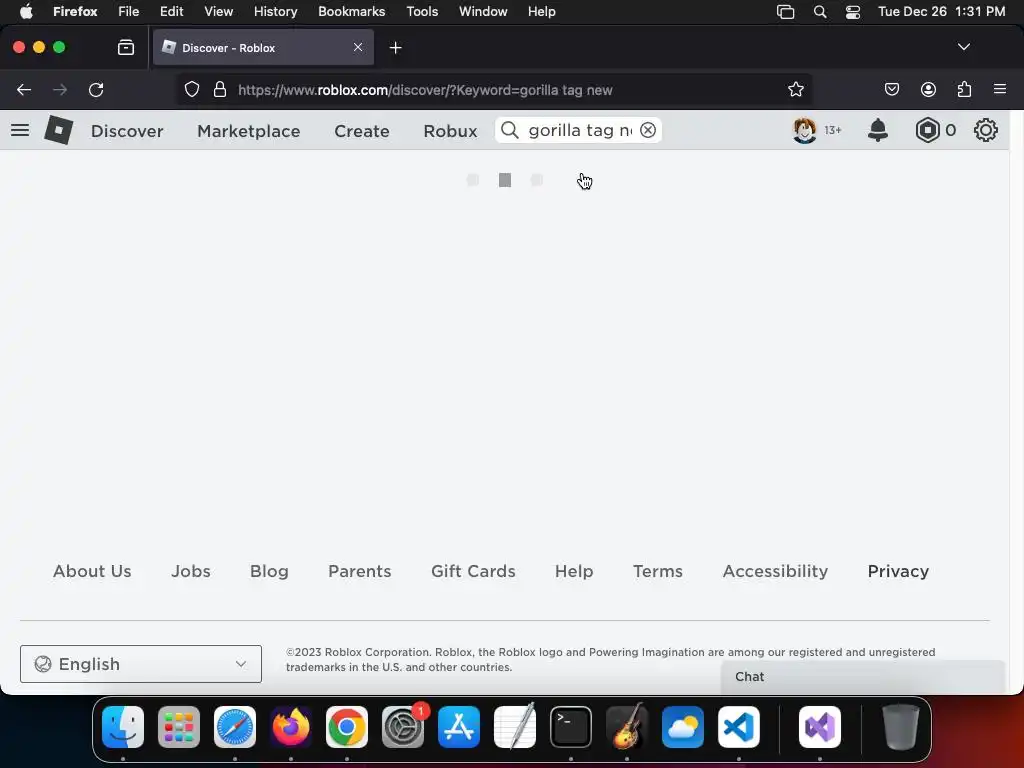Follow the About Us footer link
This screenshot has width=1024, height=768.
point(92,571)
